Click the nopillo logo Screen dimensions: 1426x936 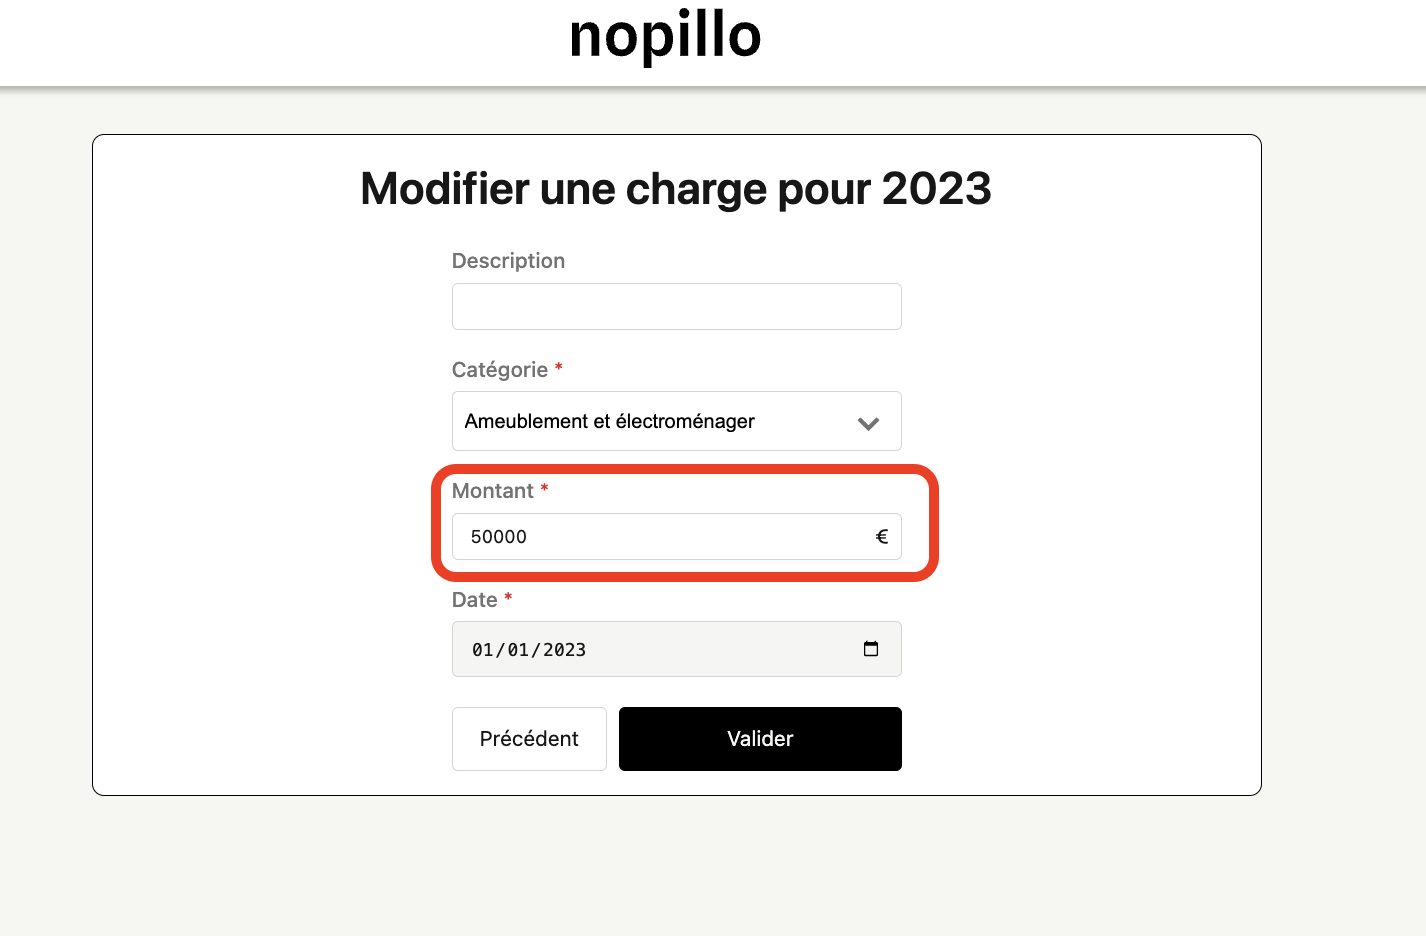point(665,37)
